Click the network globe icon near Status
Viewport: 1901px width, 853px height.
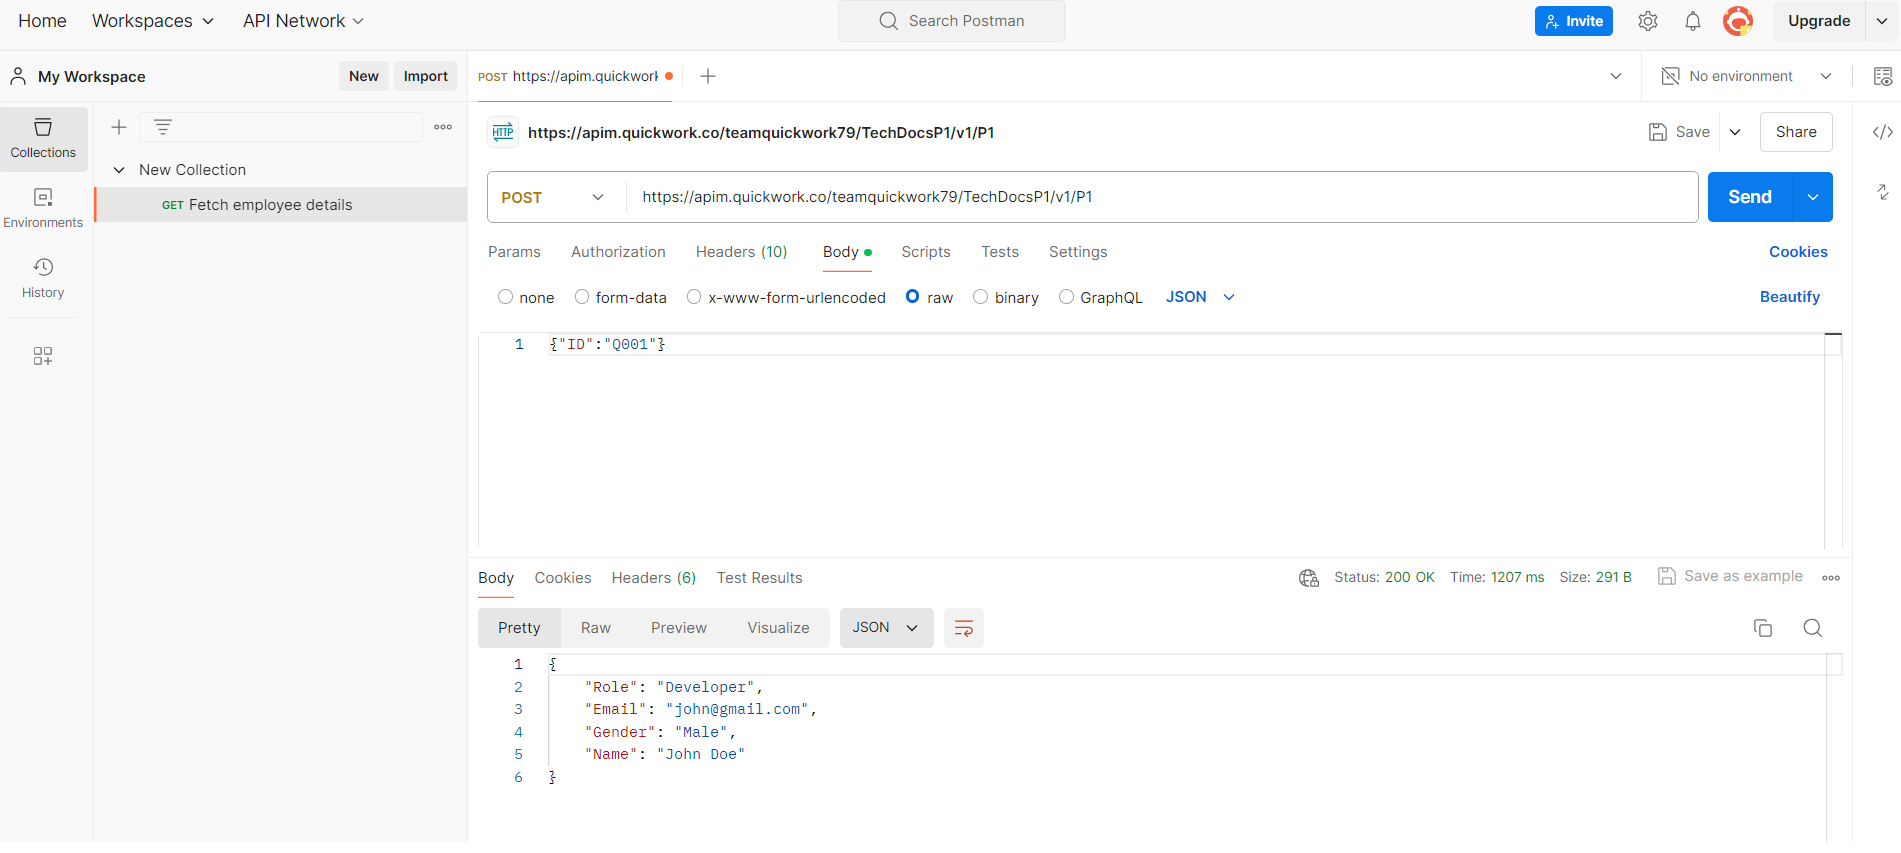click(x=1309, y=578)
